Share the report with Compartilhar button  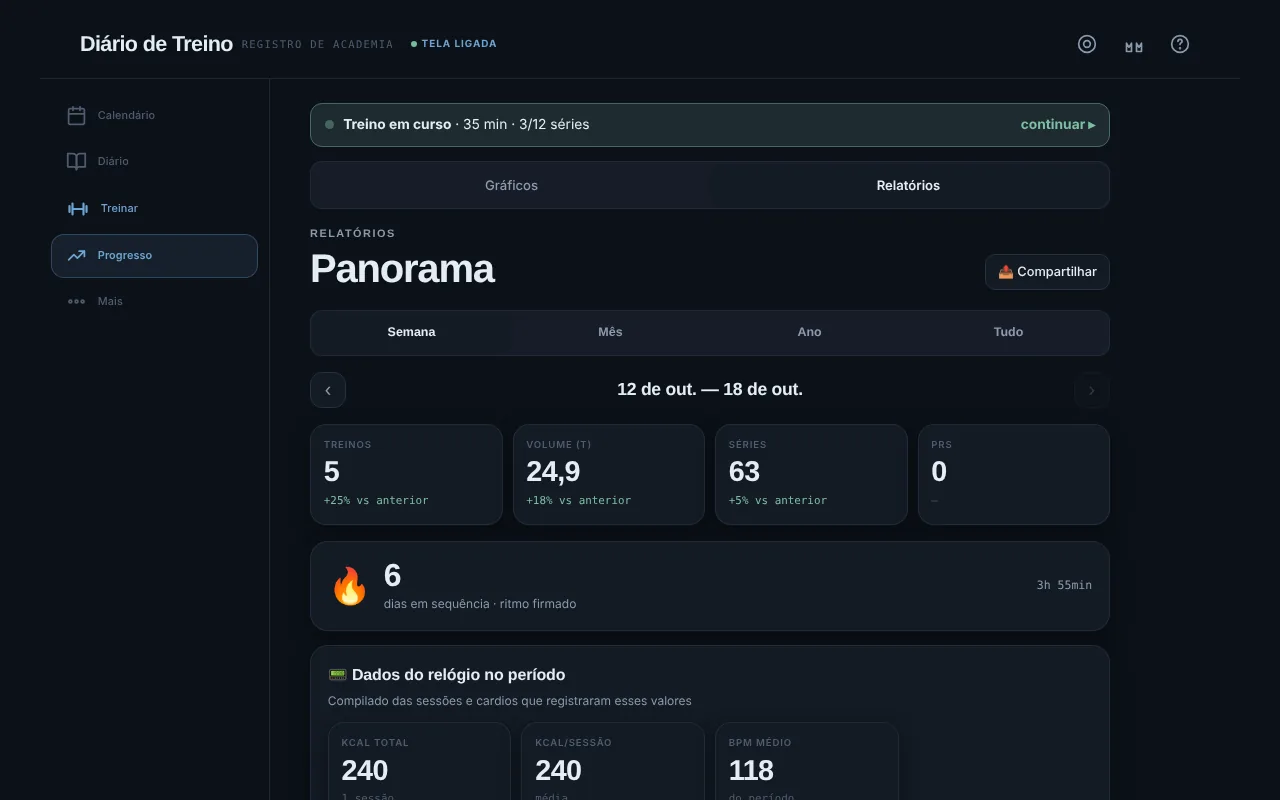coord(1047,272)
